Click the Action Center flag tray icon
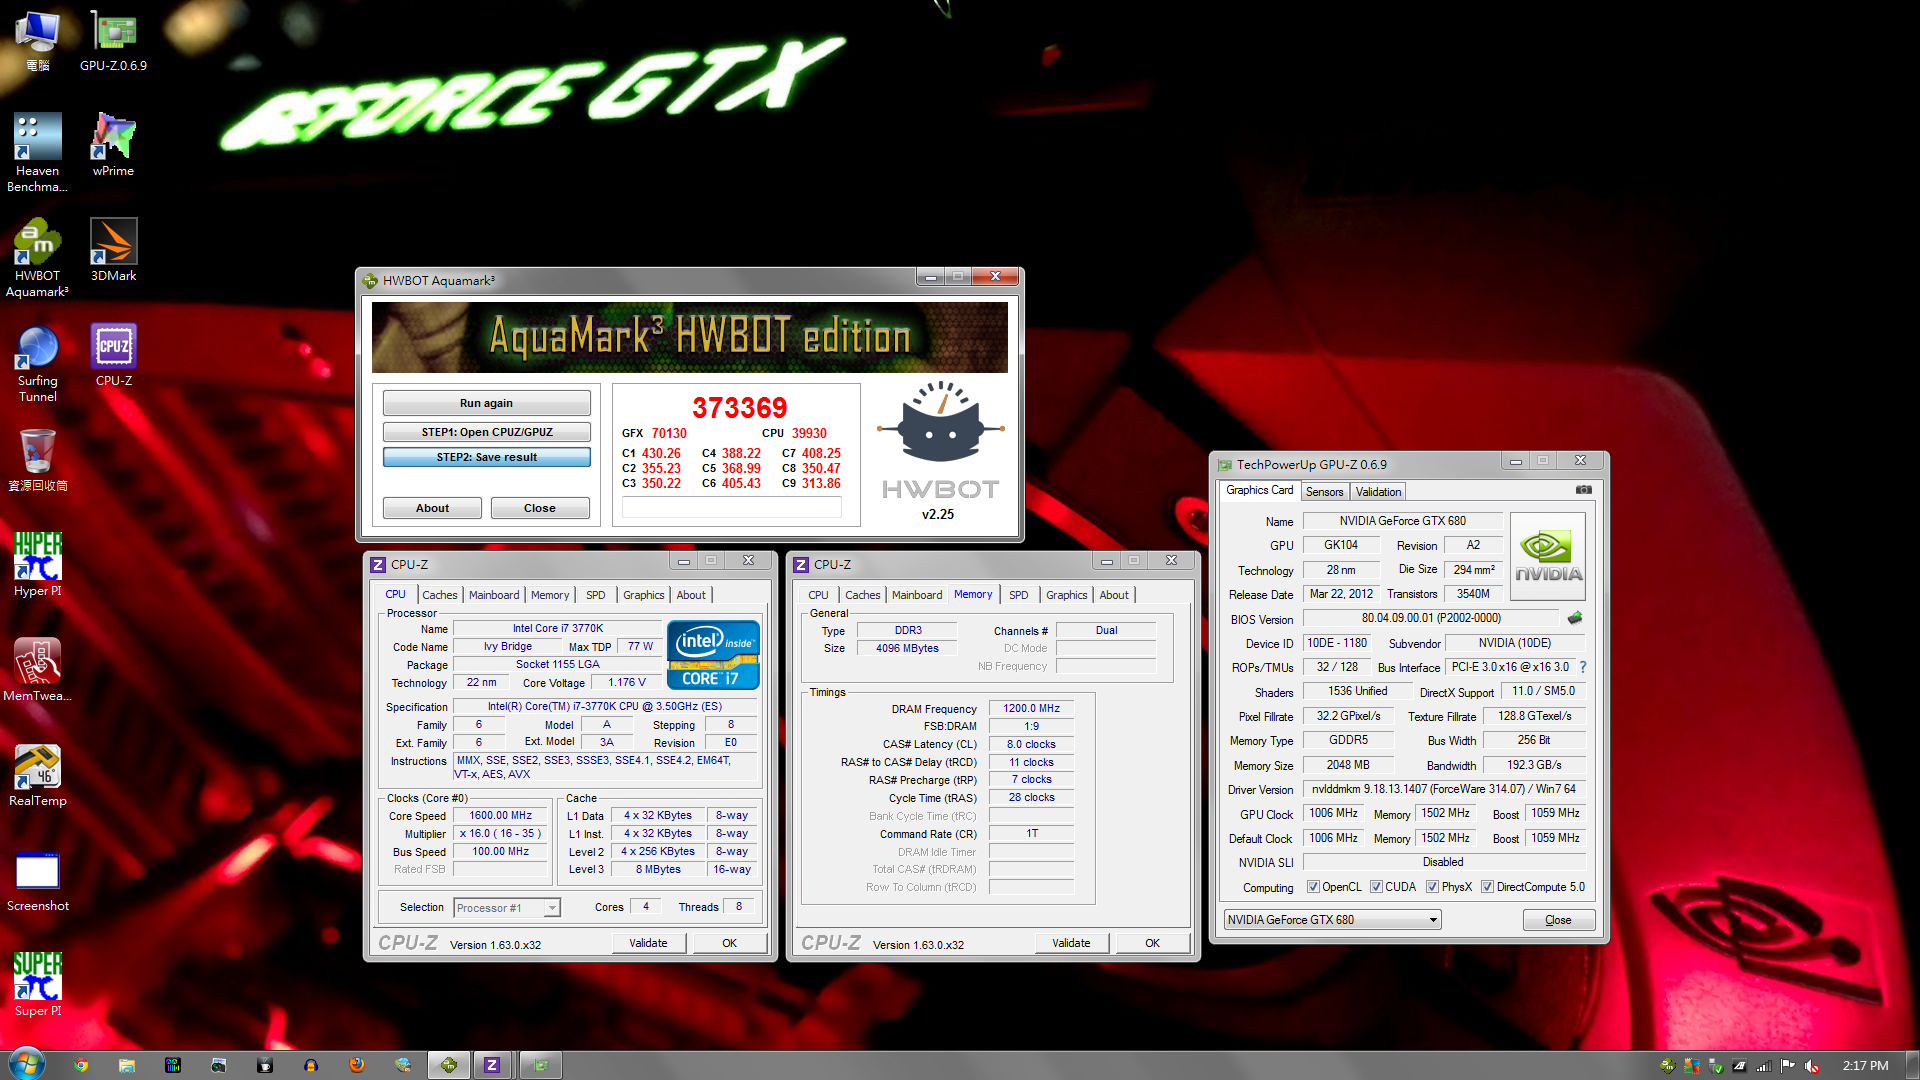Image resolution: width=1920 pixels, height=1080 pixels. [x=1788, y=1066]
